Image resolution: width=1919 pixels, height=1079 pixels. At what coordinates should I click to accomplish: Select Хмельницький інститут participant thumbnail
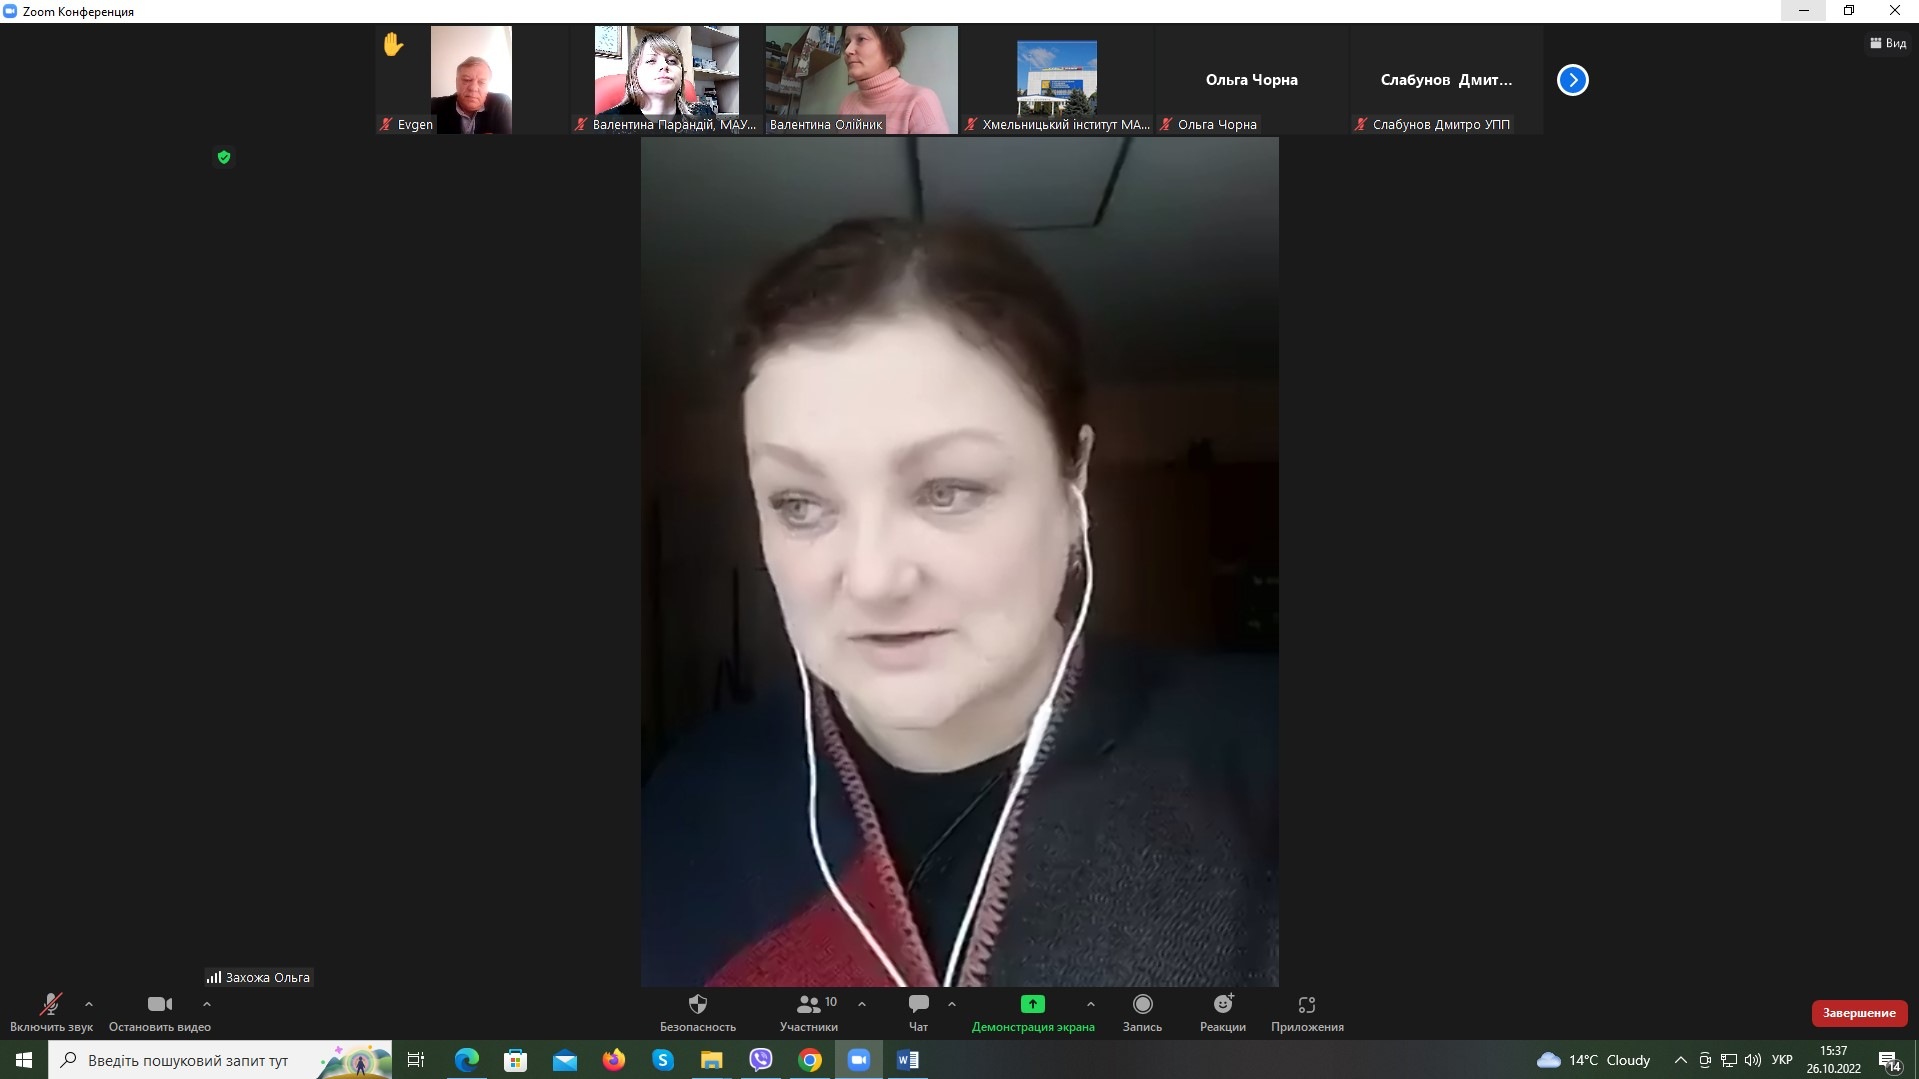tap(1056, 80)
